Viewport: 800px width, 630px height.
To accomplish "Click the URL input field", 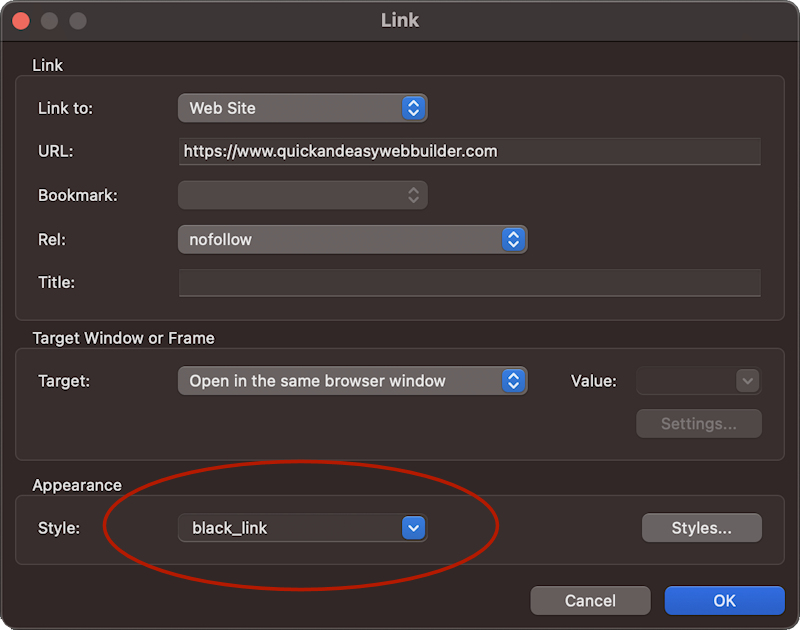I will pyautogui.click(x=469, y=151).
